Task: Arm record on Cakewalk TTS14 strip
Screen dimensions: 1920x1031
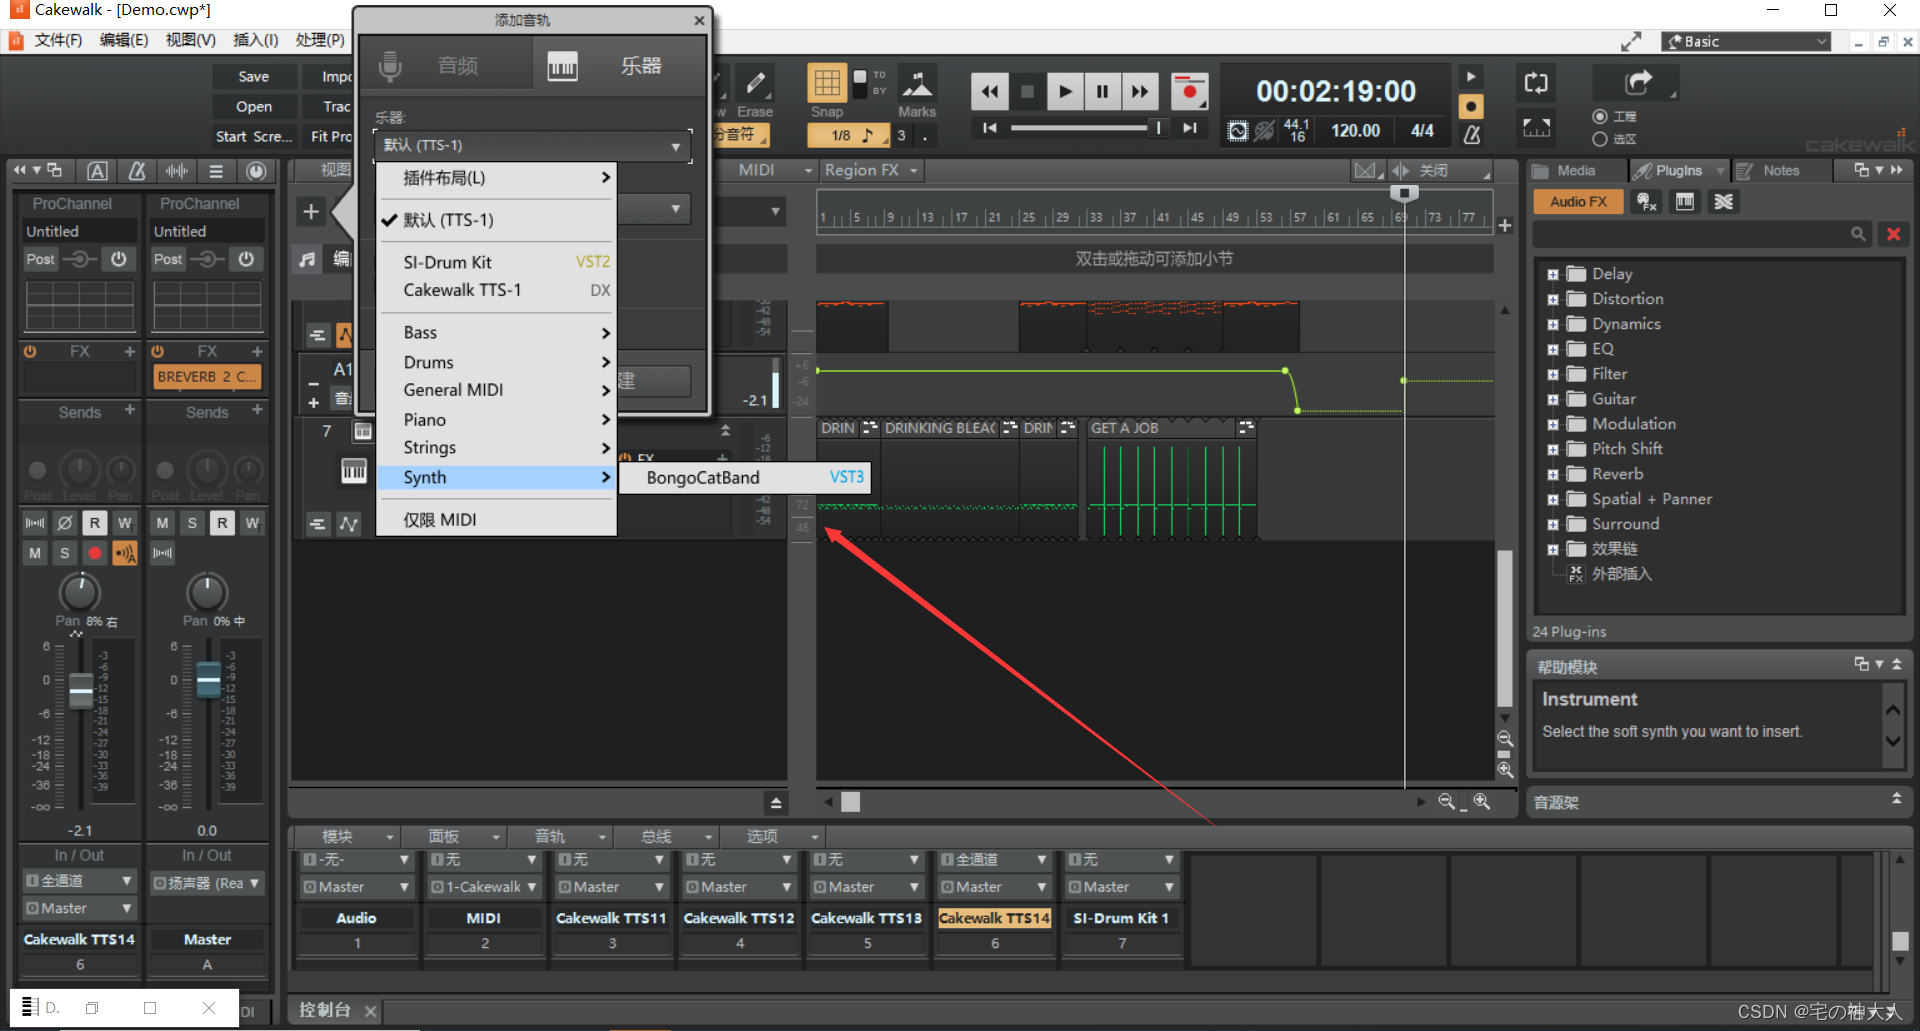Action: 95,553
